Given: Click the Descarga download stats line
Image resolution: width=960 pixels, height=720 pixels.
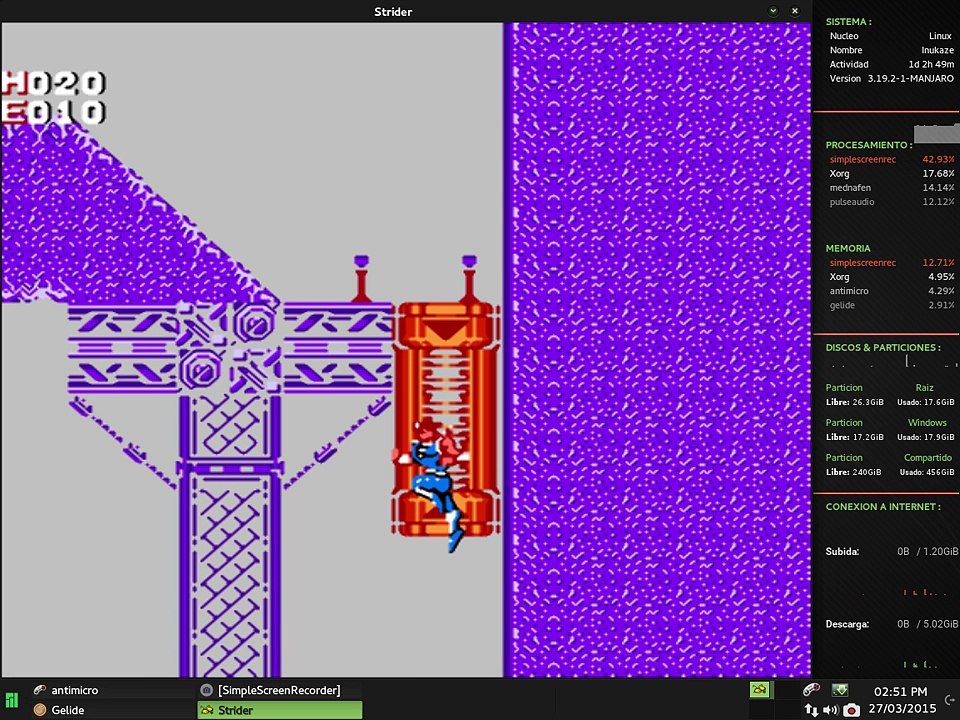Looking at the screenshot, I should pyautogui.click(x=891, y=624).
